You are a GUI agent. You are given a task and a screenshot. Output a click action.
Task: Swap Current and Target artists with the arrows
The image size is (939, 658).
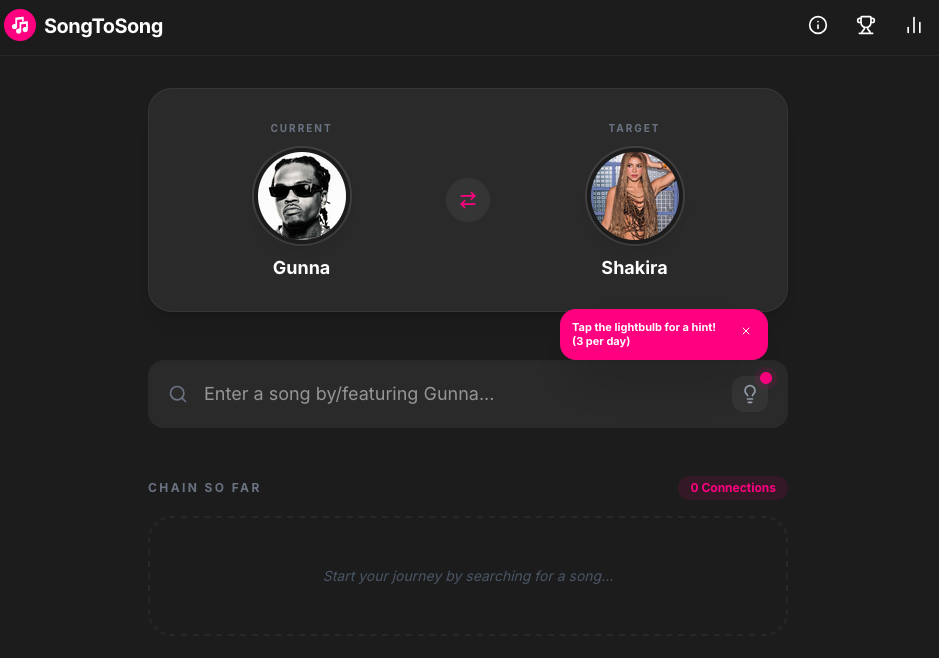467,200
